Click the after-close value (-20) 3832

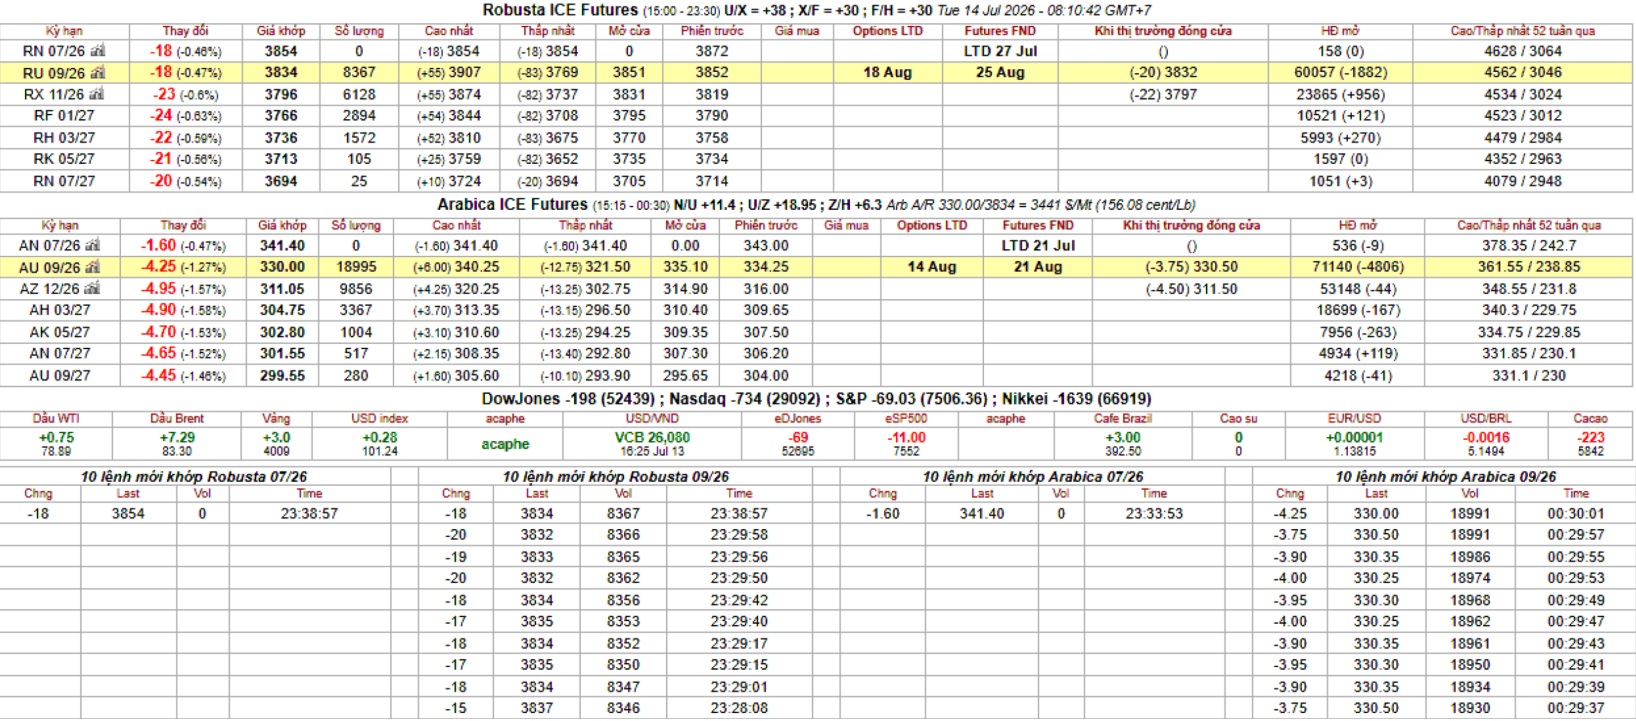click(1163, 72)
